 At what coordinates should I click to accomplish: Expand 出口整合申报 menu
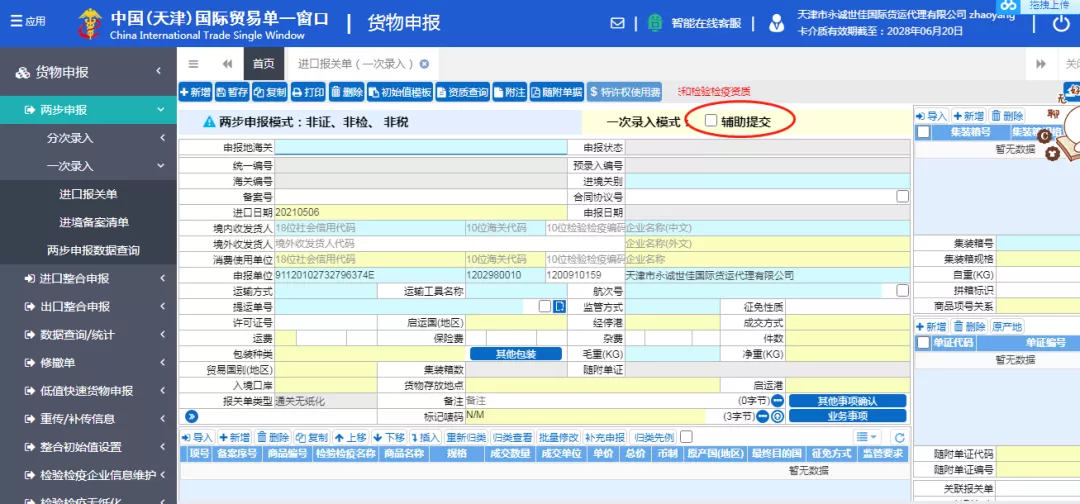[162, 306]
